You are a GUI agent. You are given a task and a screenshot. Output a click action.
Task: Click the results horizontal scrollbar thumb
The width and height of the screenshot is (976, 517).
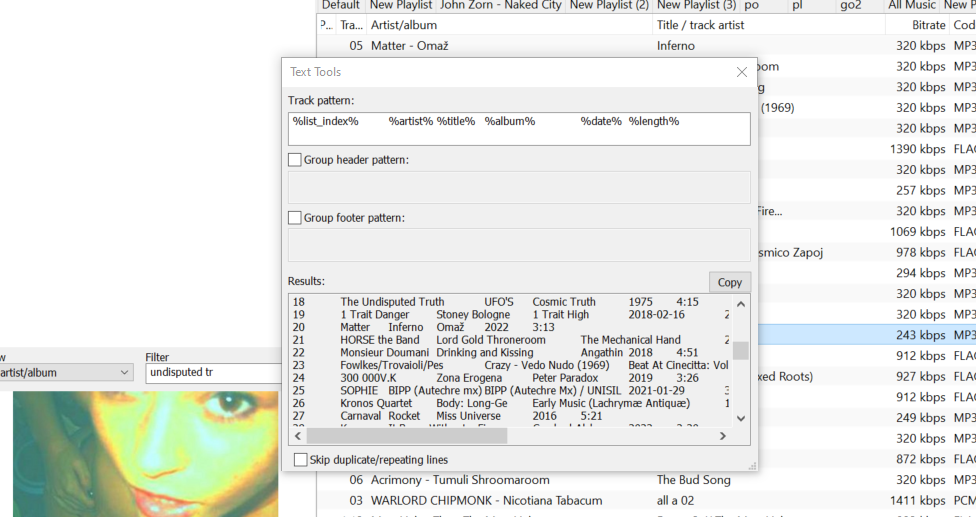coord(406,436)
